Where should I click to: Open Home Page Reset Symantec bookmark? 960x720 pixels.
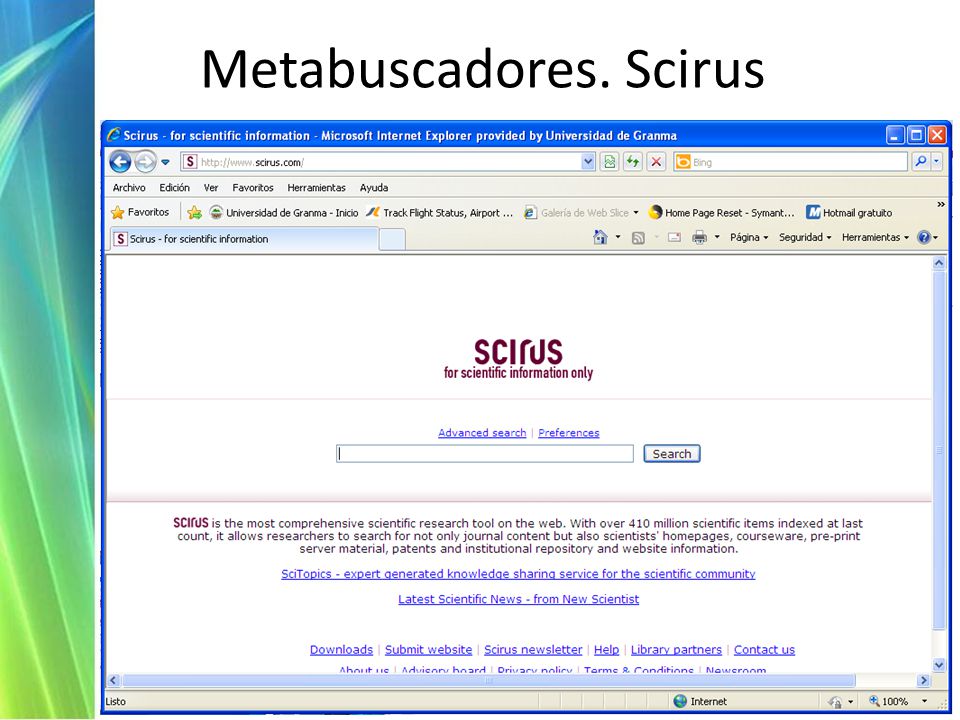(721, 212)
